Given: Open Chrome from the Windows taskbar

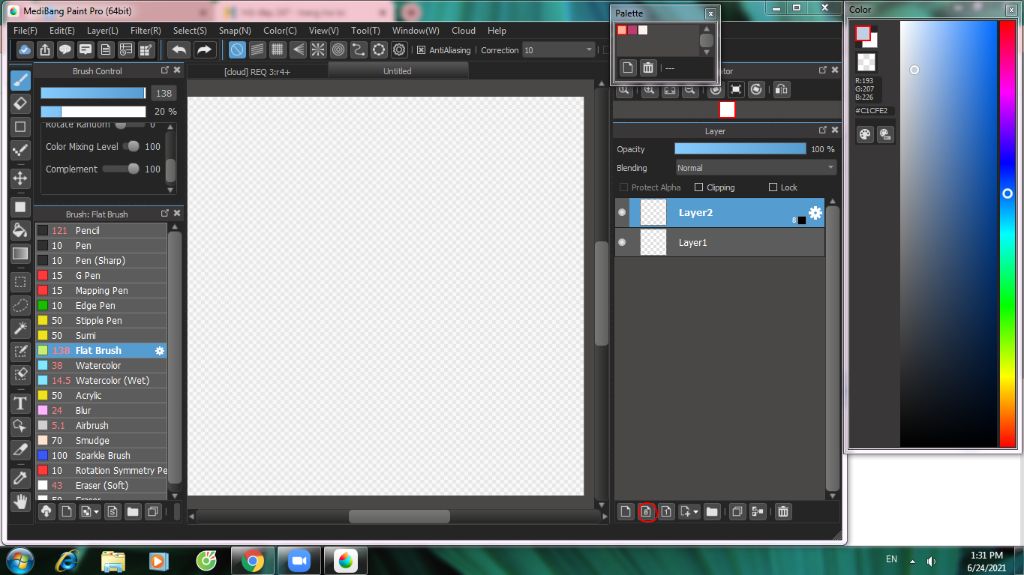Looking at the screenshot, I should coord(252,561).
